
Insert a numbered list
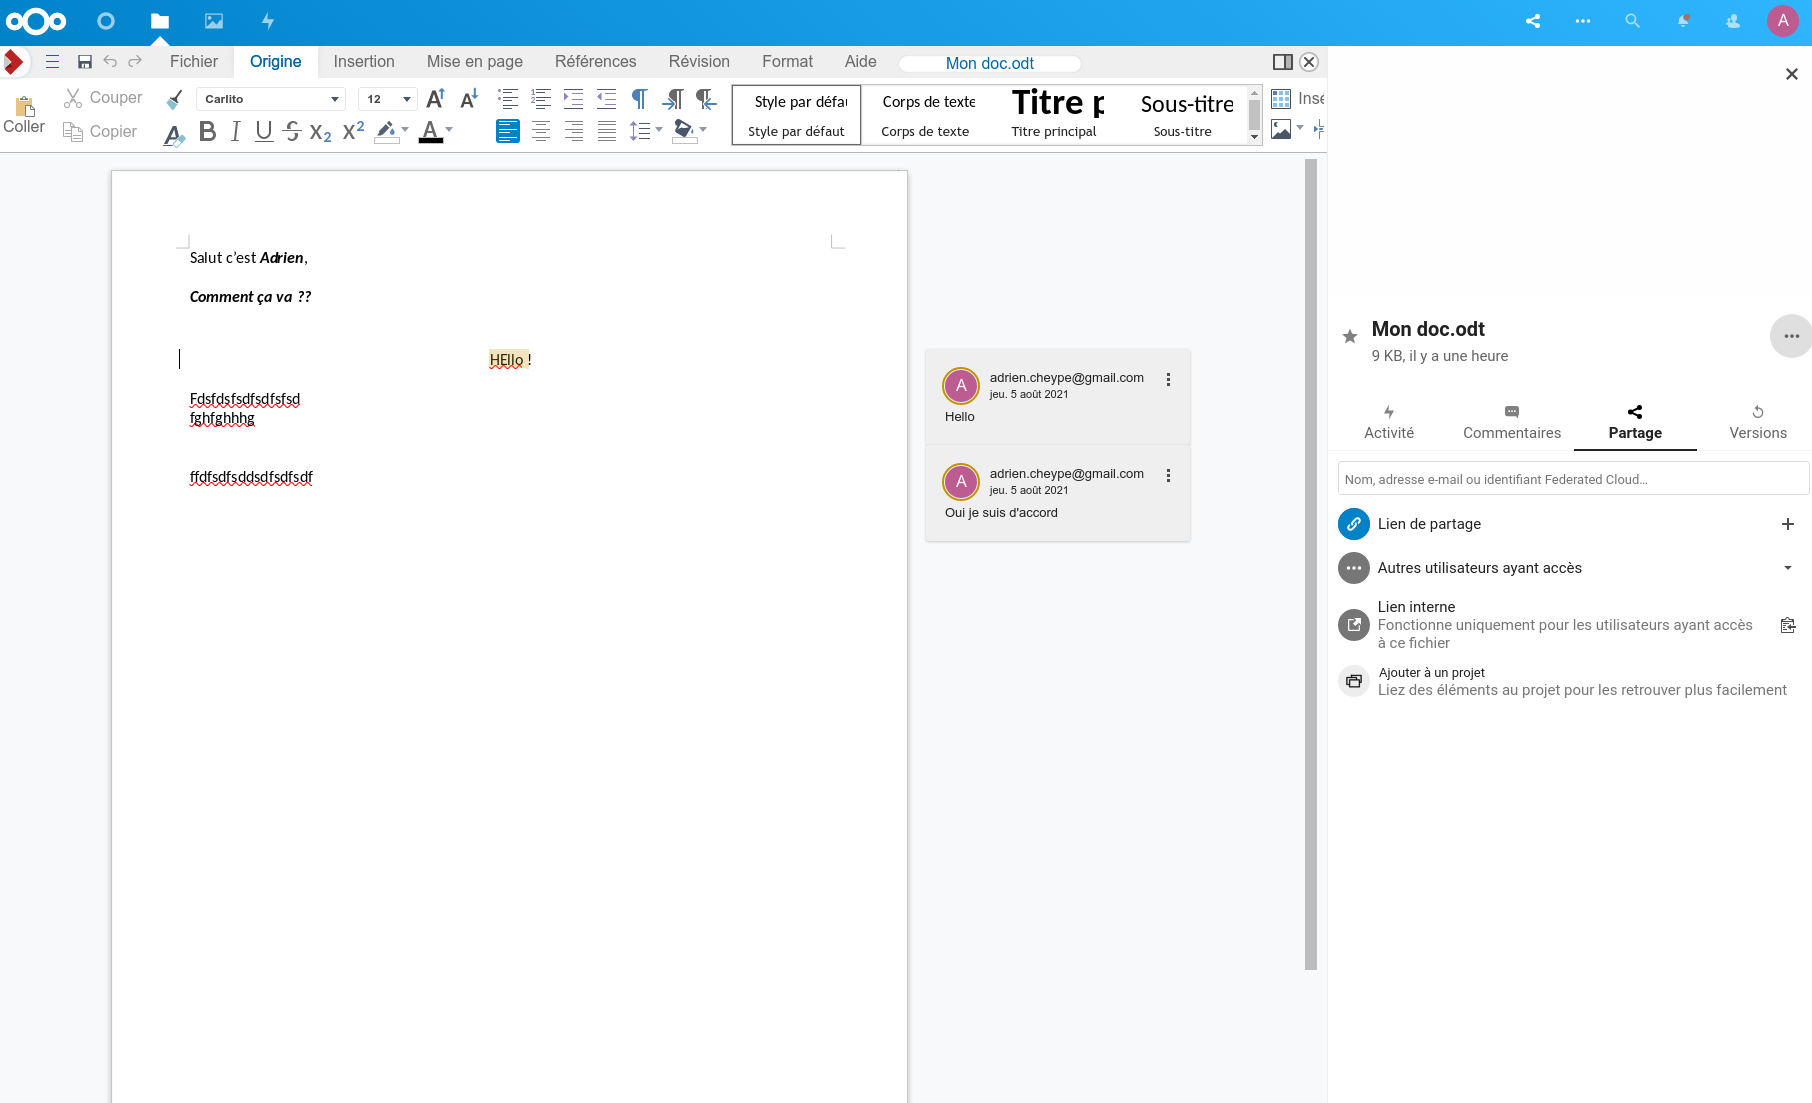point(541,98)
